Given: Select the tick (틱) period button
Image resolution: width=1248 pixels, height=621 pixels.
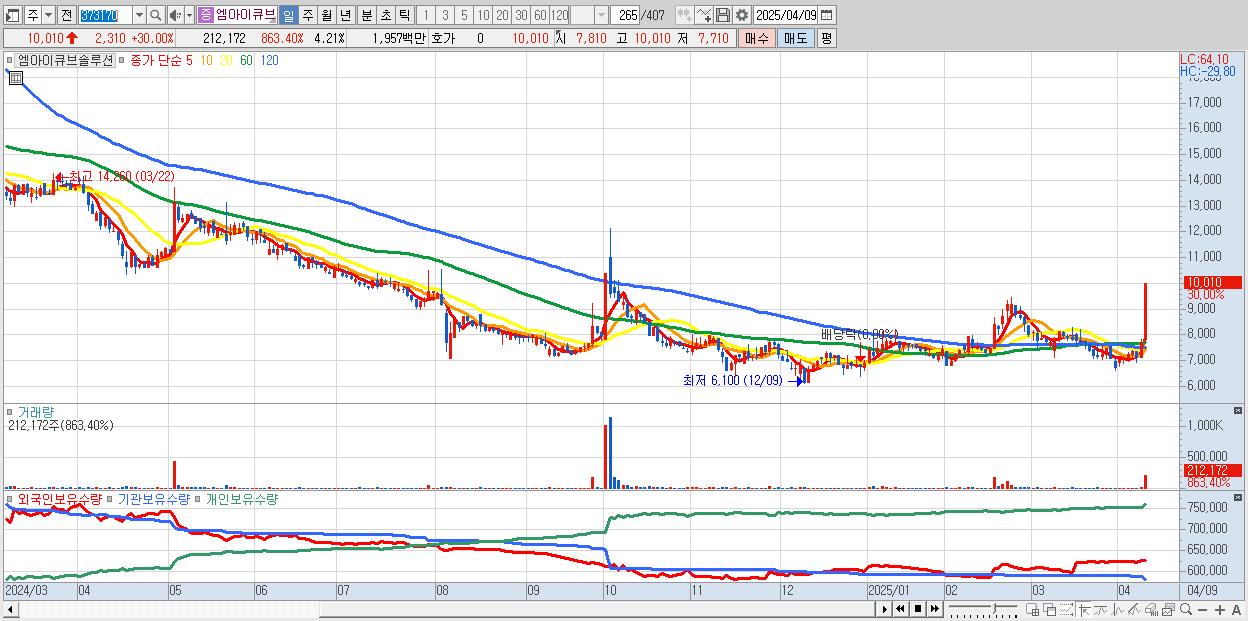Looking at the screenshot, I should tap(404, 15).
